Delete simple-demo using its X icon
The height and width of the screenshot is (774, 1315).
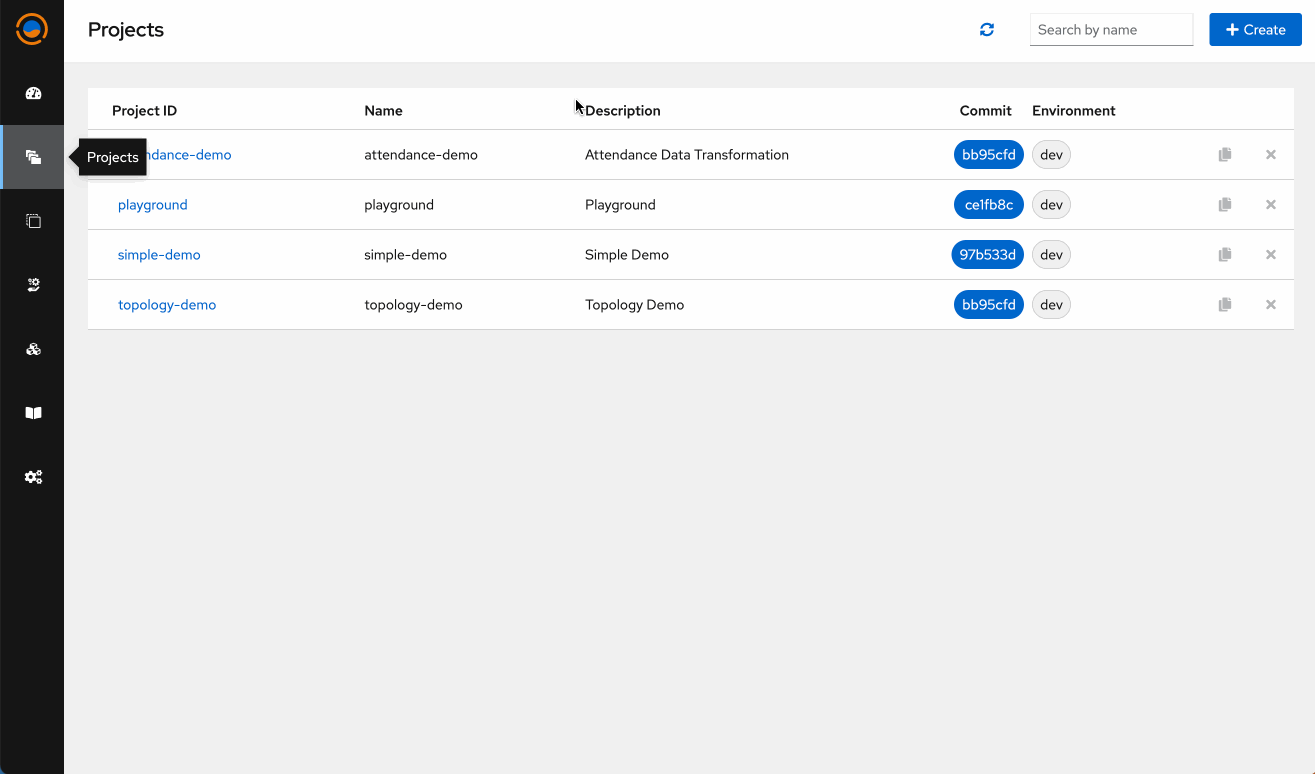pyautogui.click(x=1270, y=254)
